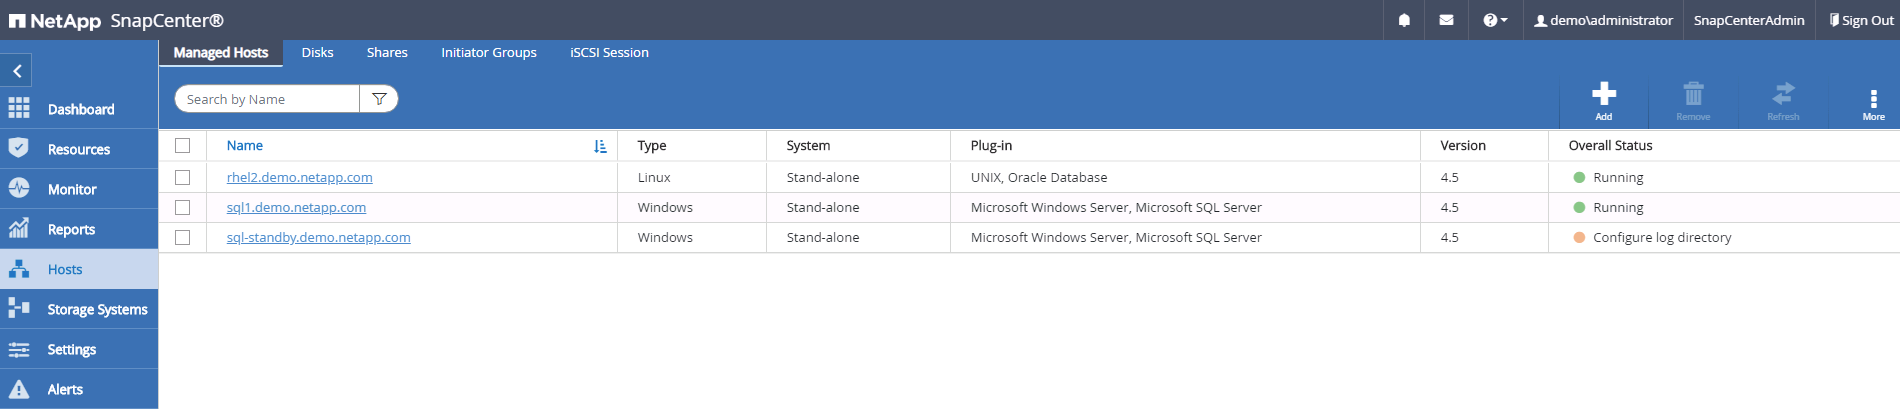
Task: Open the Storage Systems sidebar icon
Action: (x=19, y=309)
